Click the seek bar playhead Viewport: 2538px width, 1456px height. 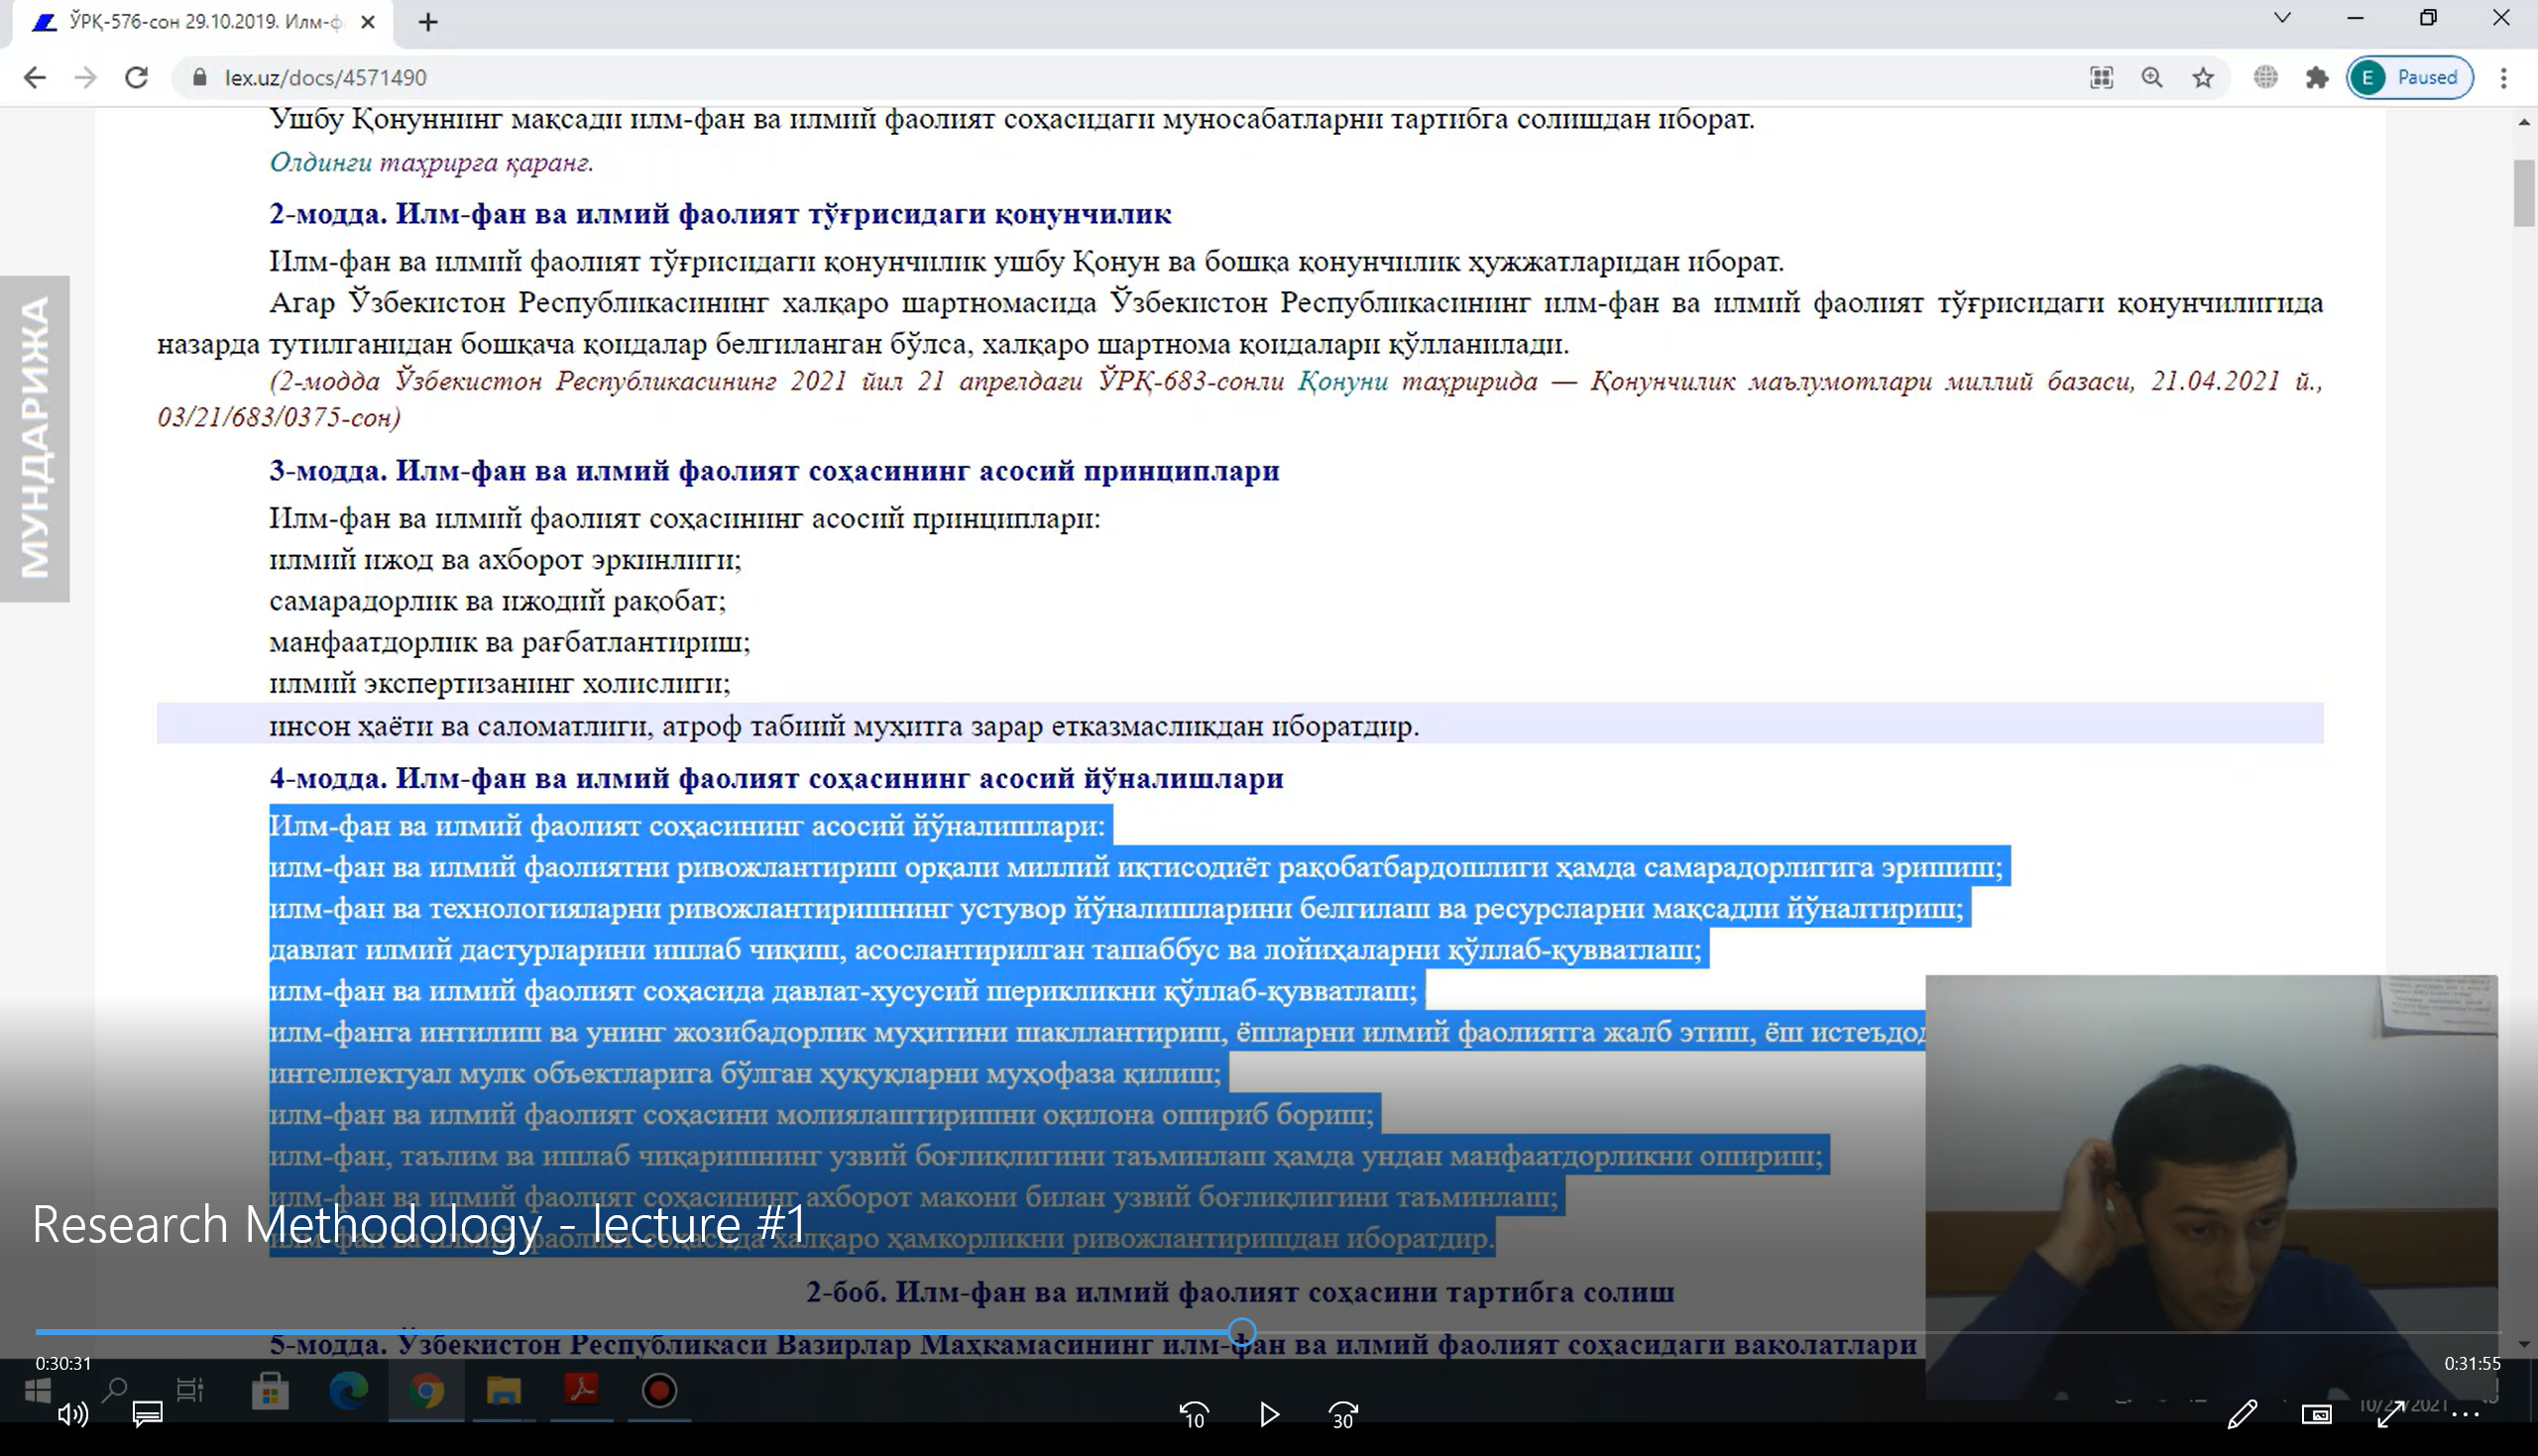click(x=1242, y=1332)
